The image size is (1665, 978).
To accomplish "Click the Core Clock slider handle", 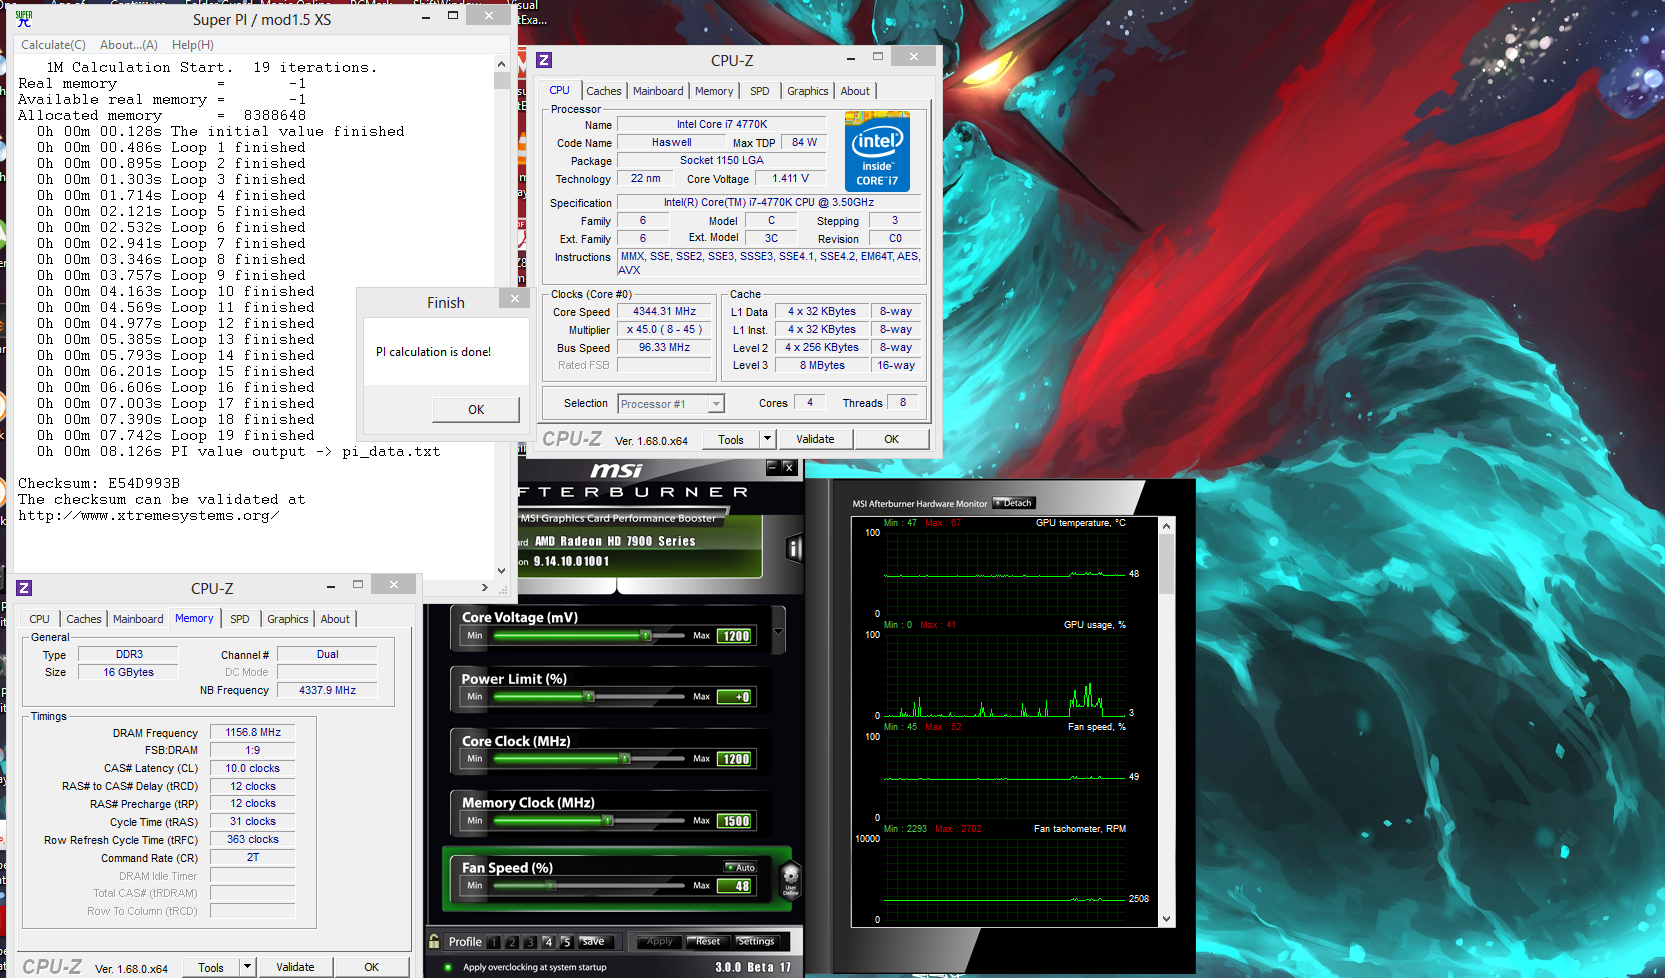I will click(x=625, y=758).
